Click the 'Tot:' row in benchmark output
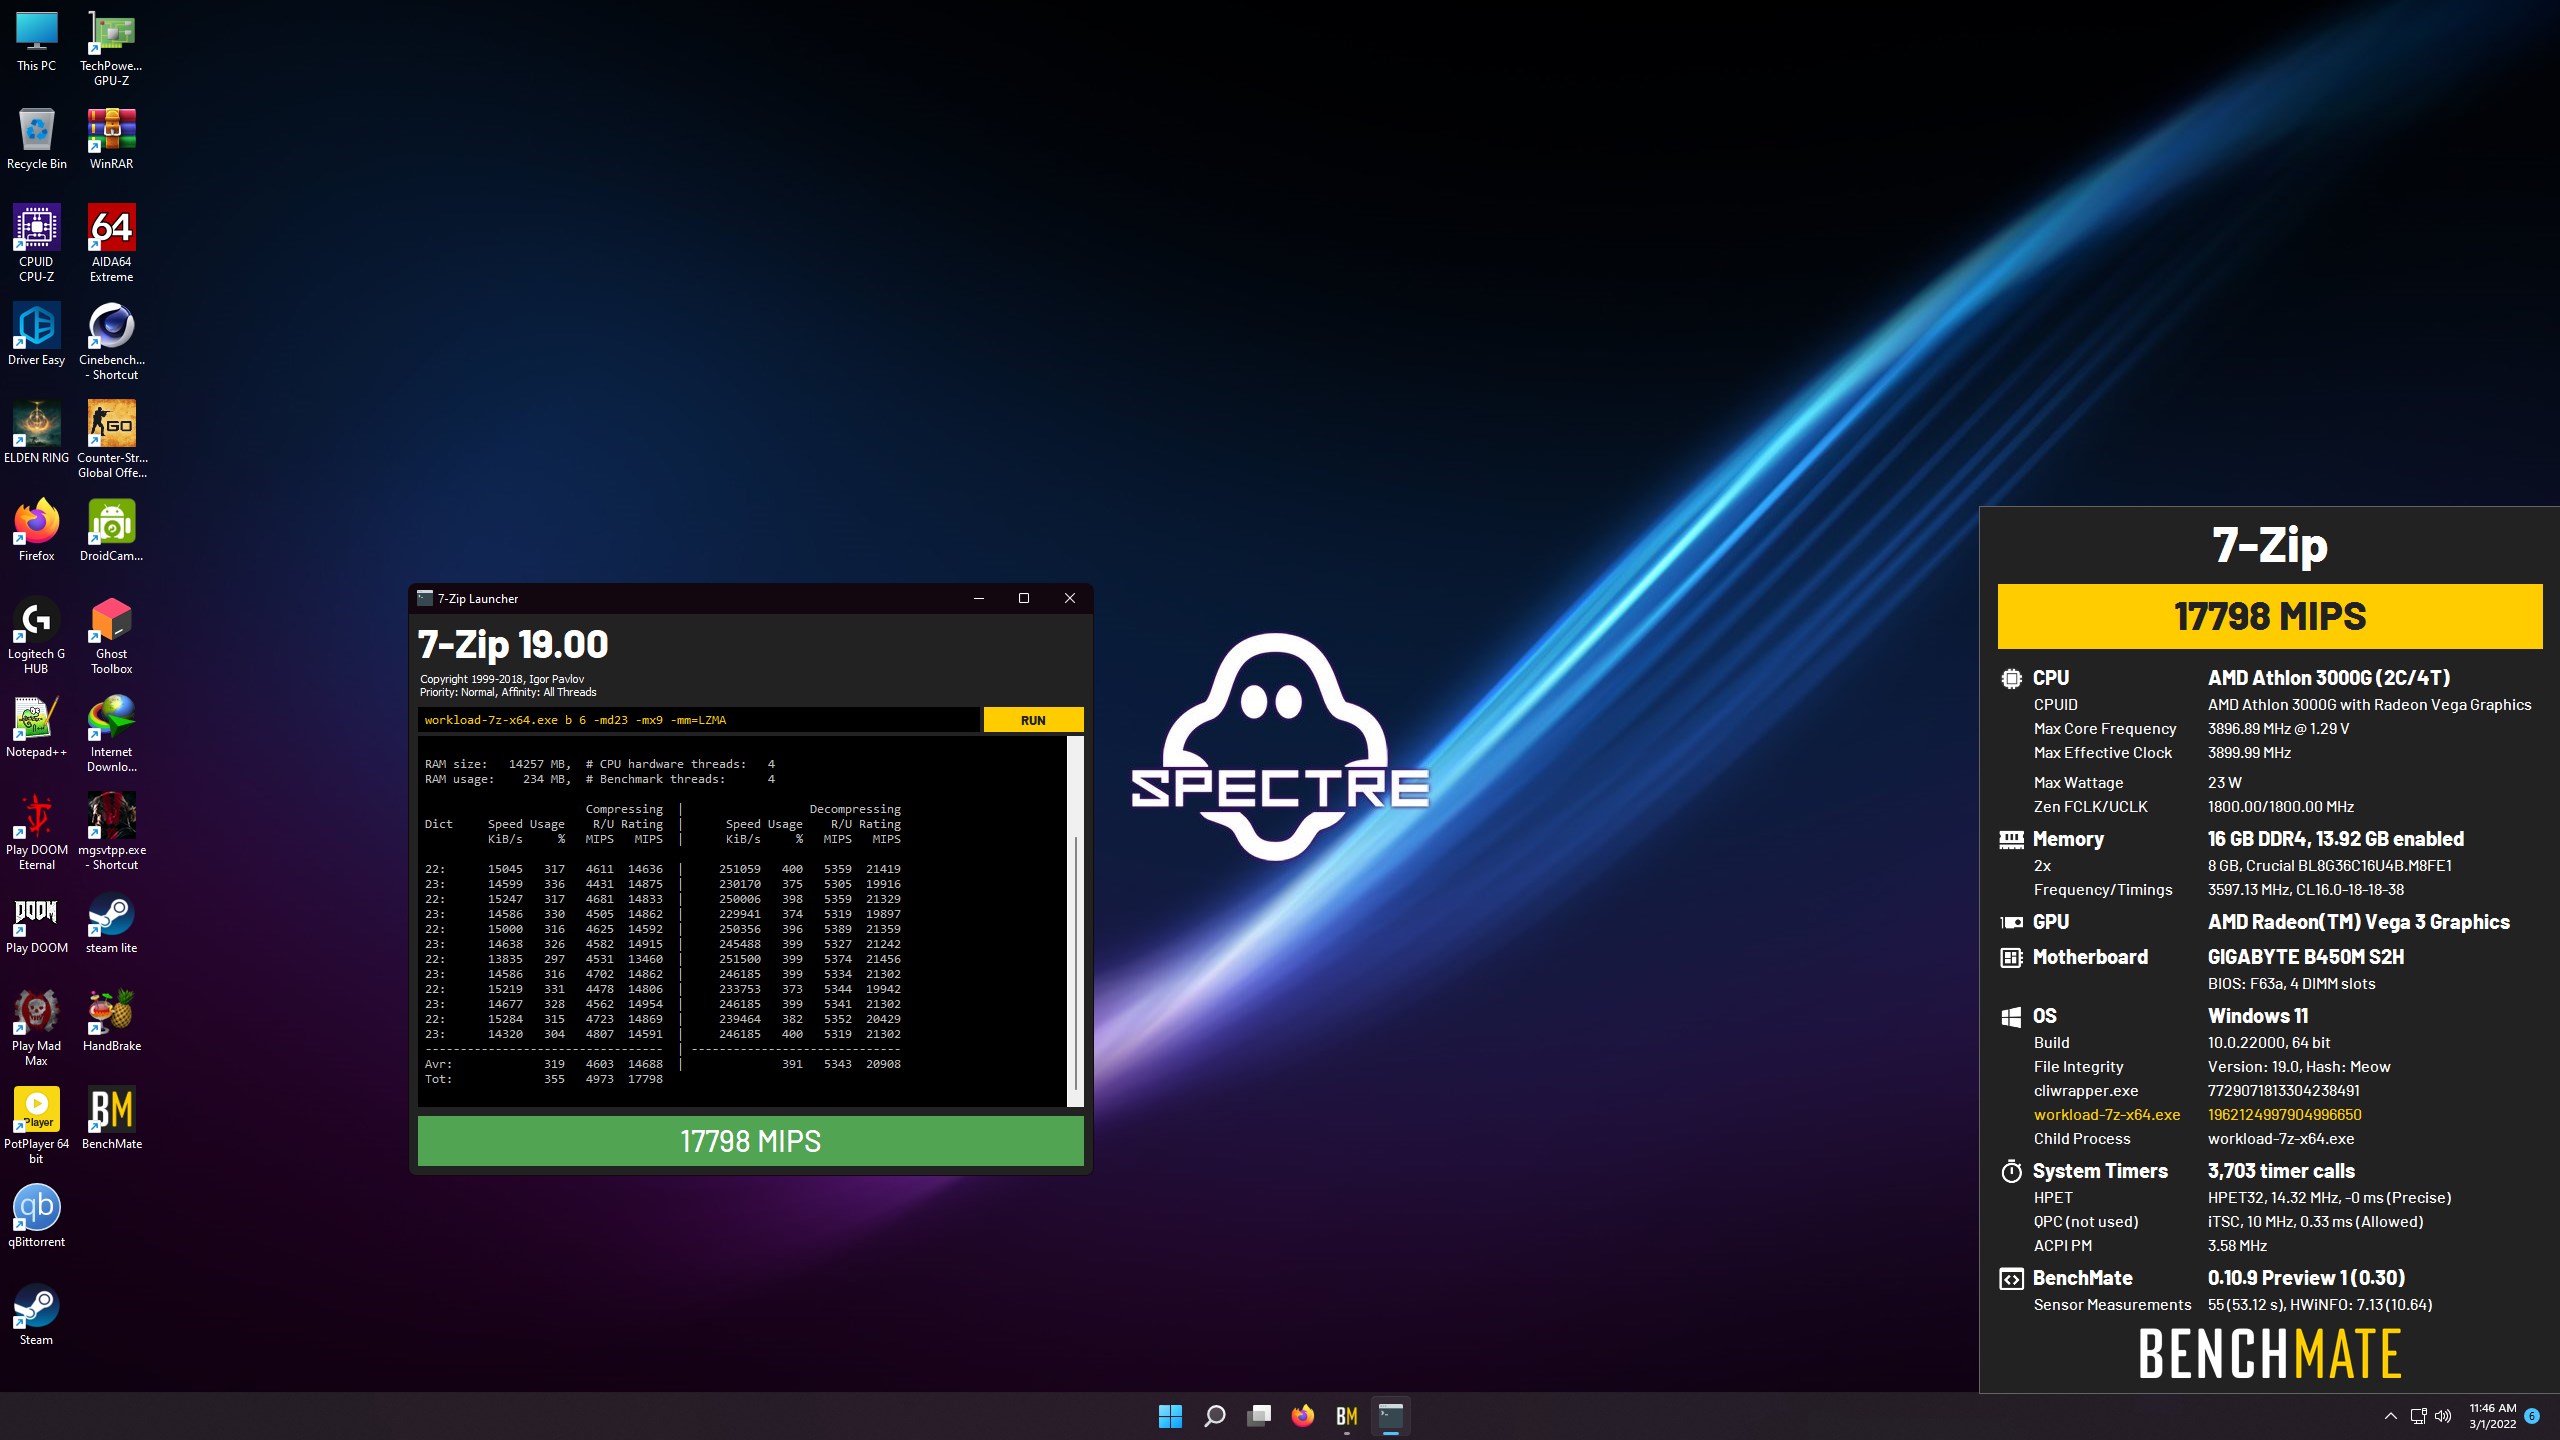 click(544, 1079)
